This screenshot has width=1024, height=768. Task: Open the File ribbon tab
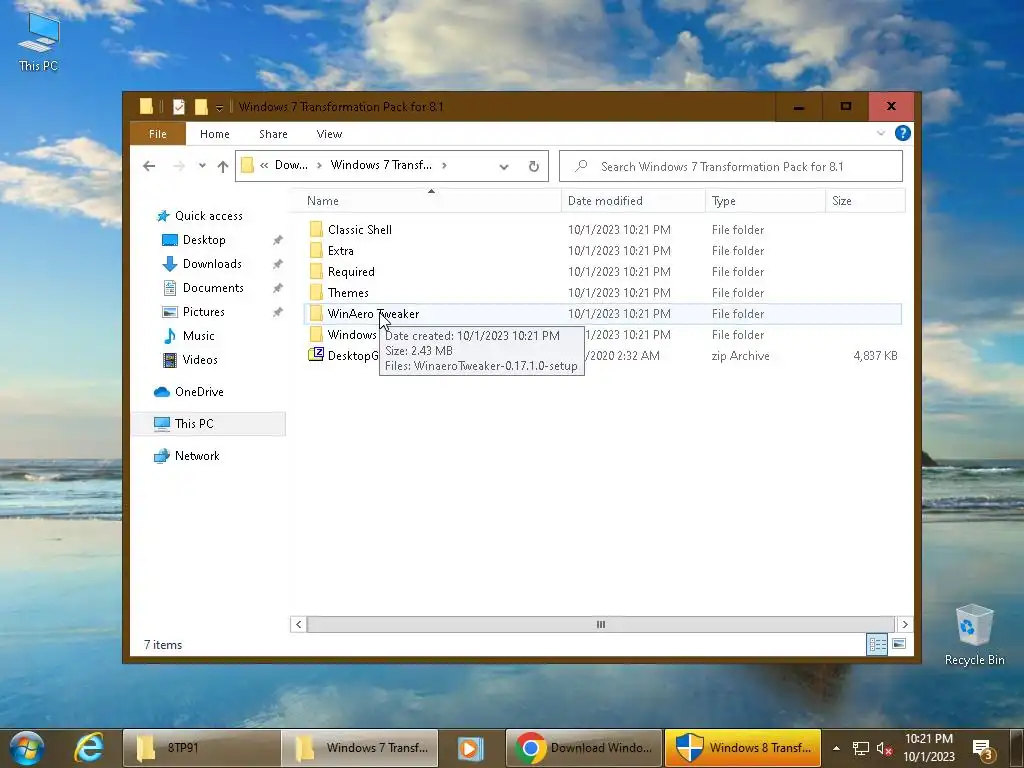158,134
